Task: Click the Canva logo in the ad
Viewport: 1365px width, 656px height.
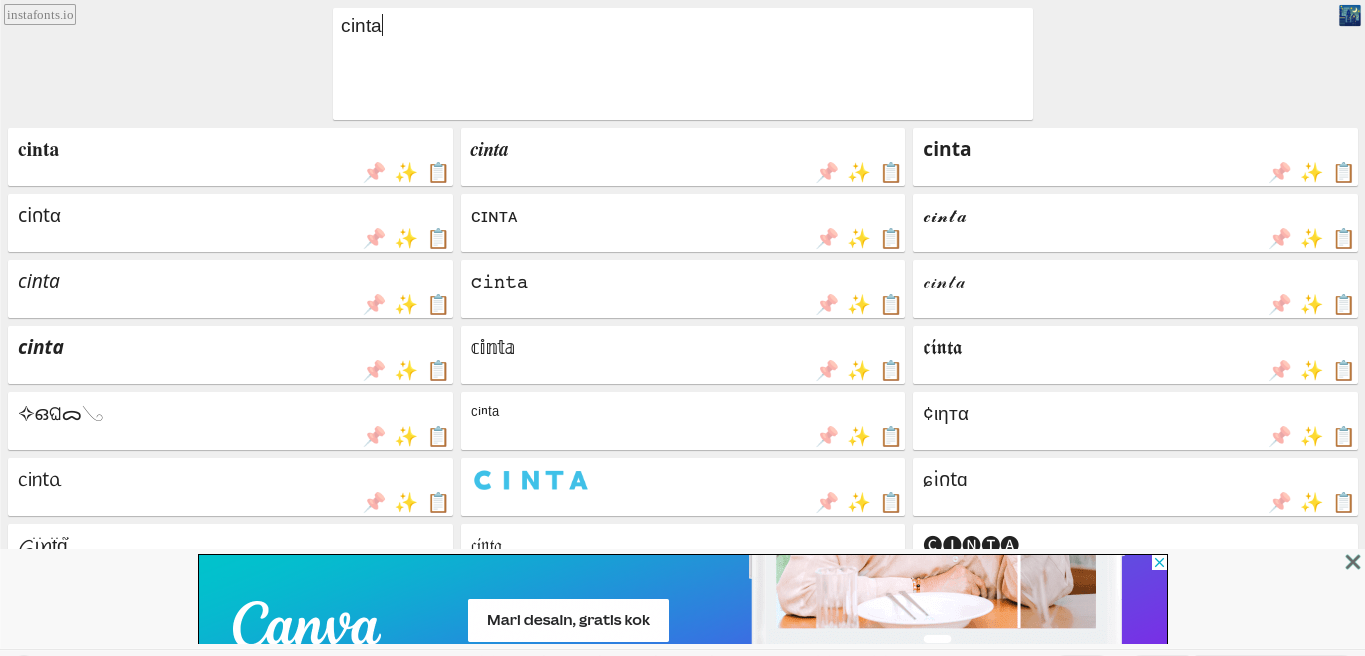Action: tap(307, 623)
